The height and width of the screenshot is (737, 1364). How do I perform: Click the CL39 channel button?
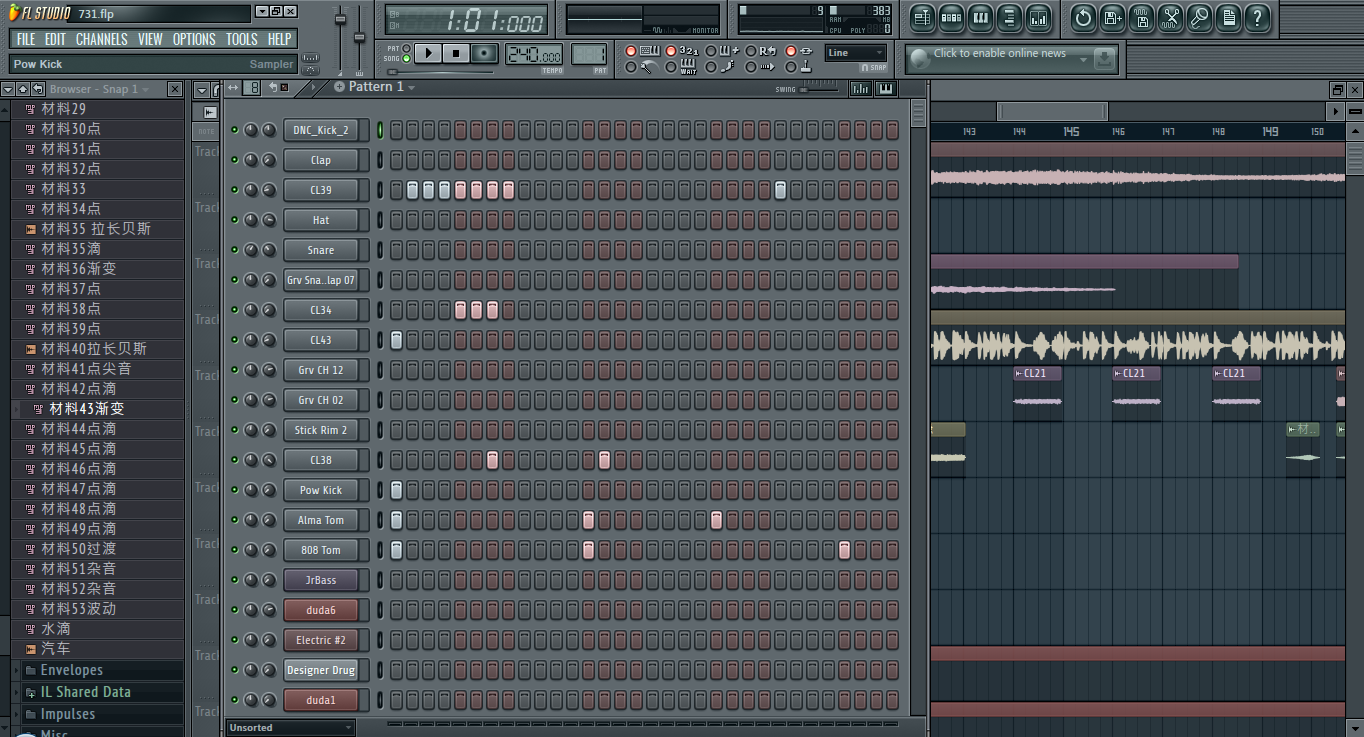(x=321, y=190)
